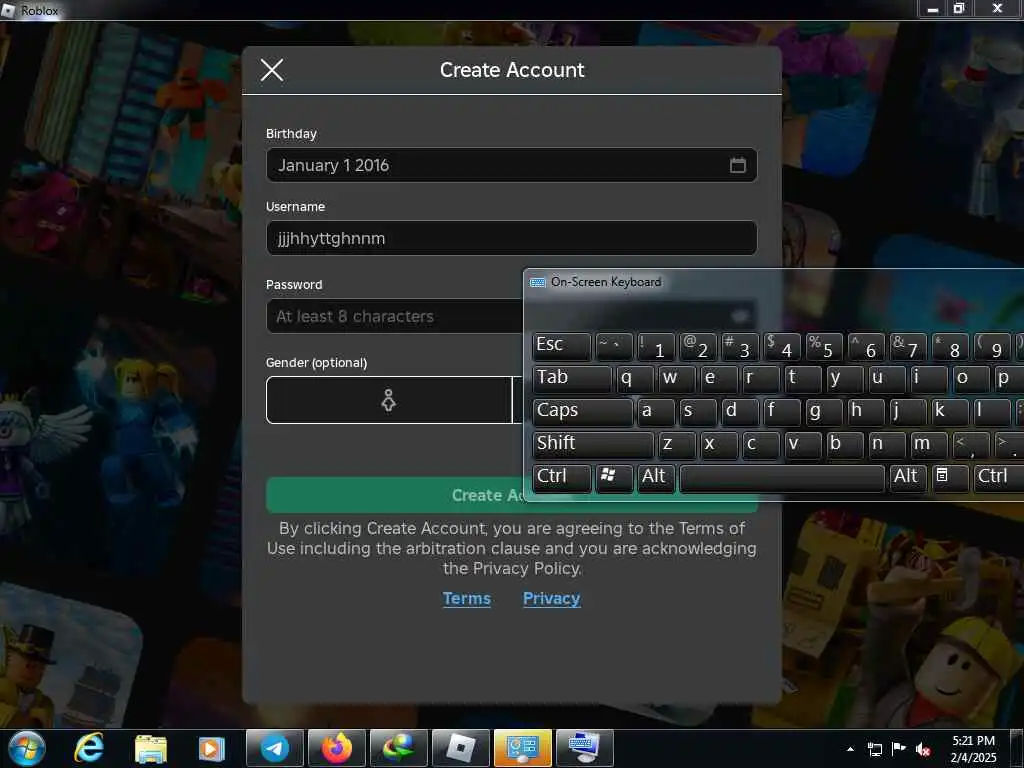The width and height of the screenshot is (1024, 768).
Task: Show hidden system tray icons arrow
Action: point(850,749)
